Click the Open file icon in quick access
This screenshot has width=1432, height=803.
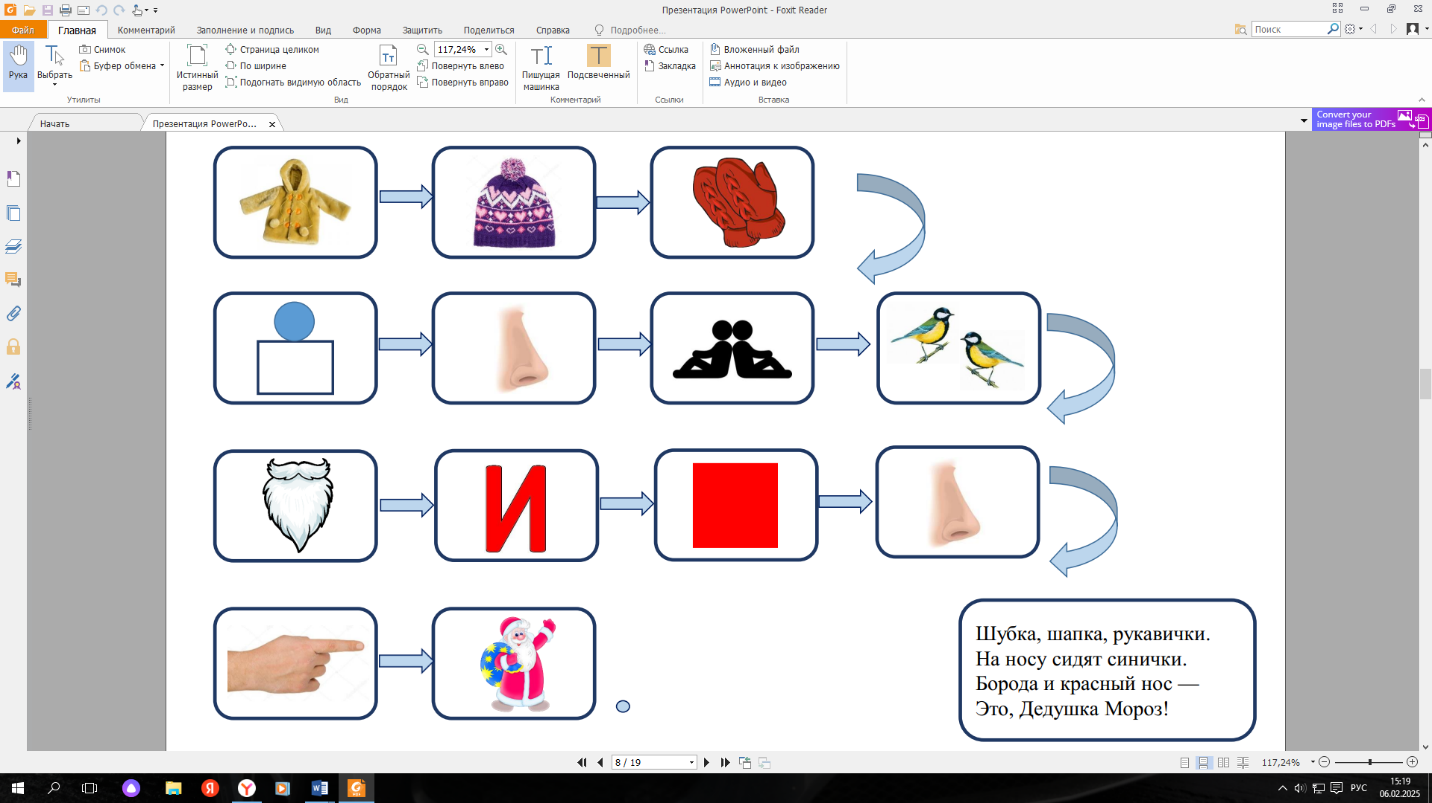click(27, 9)
